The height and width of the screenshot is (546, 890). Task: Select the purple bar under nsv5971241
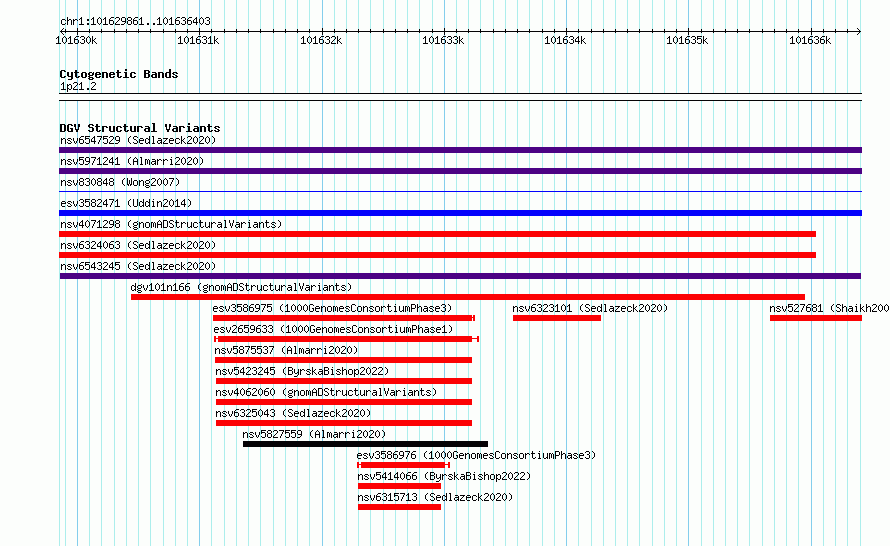tap(460, 171)
